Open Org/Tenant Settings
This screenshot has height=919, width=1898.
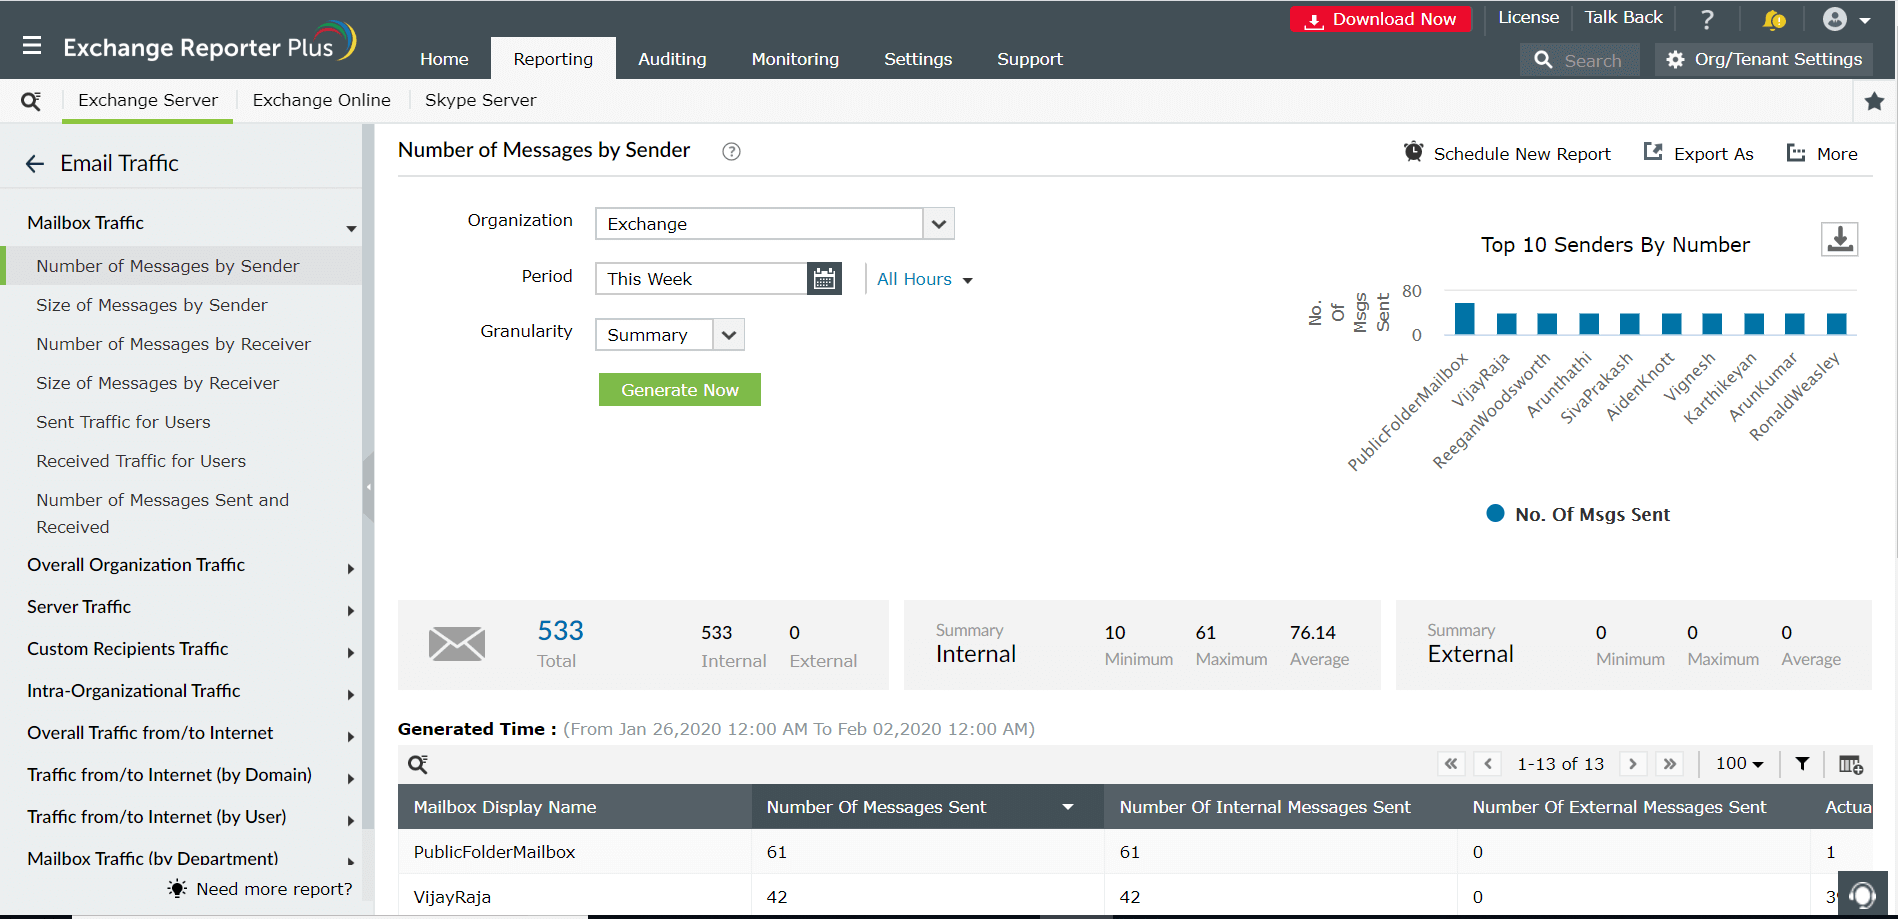(1764, 60)
